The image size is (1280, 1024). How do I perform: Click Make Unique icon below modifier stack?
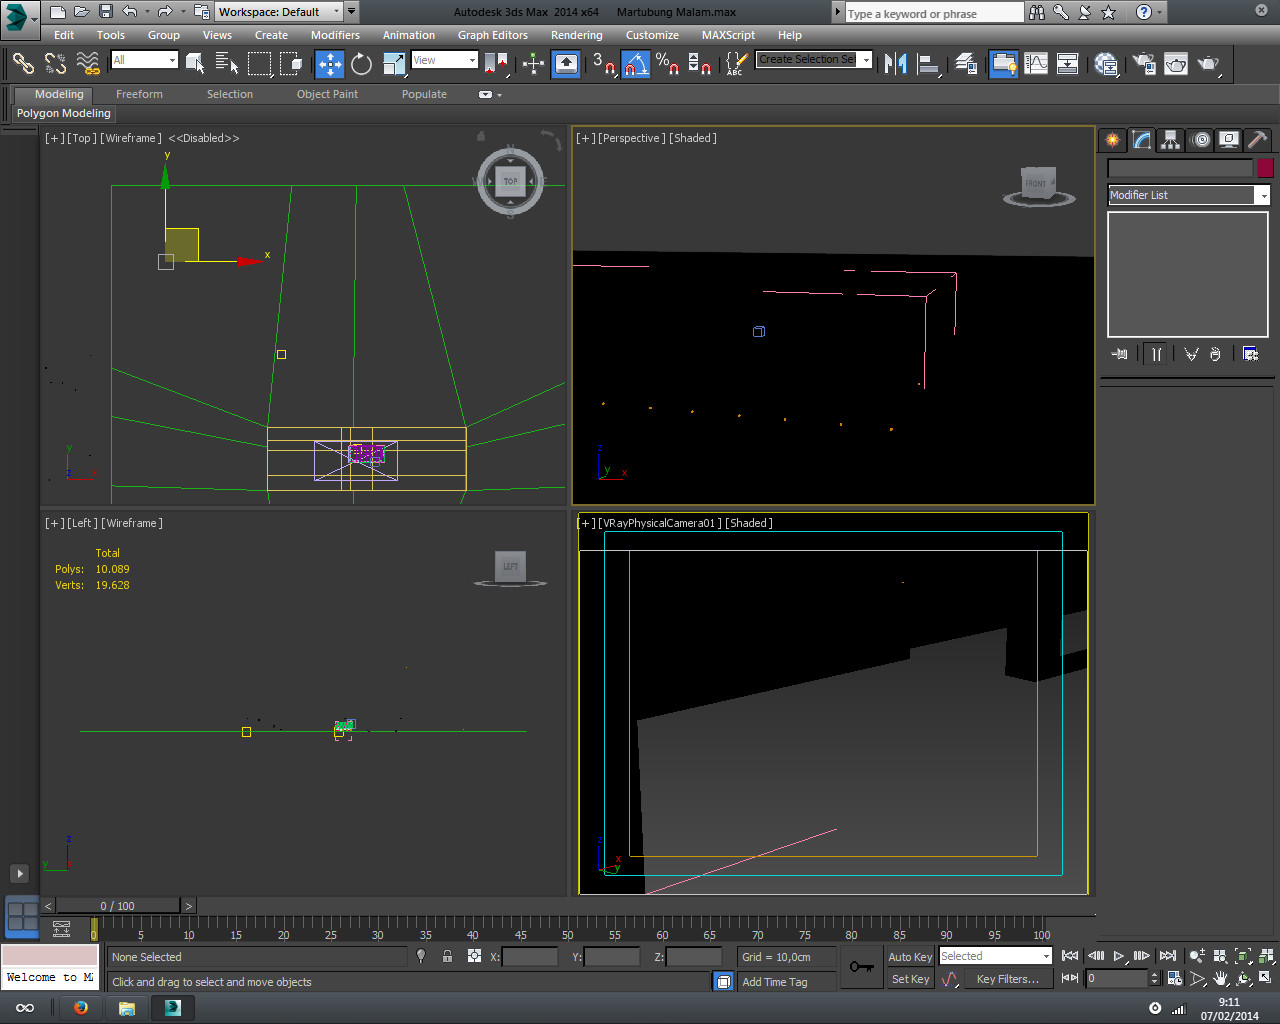tap(1191, 354)
